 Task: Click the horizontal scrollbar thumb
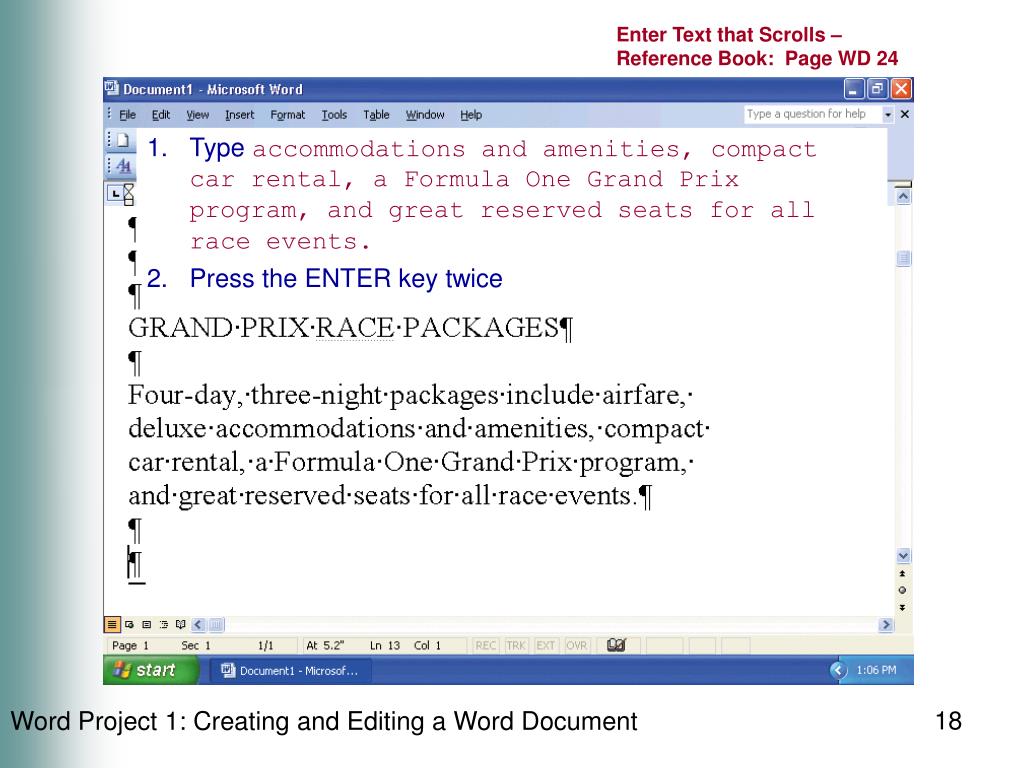click(x=216, y=625)
